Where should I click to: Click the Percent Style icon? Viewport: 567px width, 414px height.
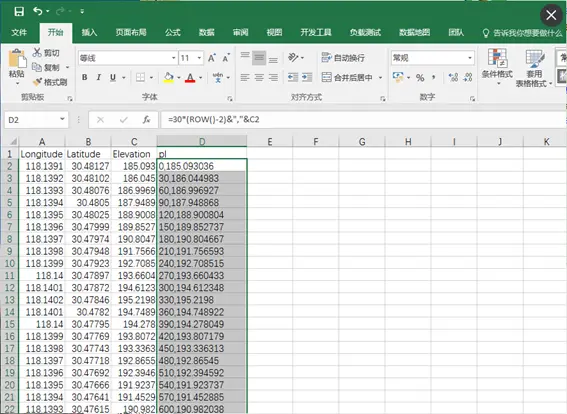click(420, 77)
